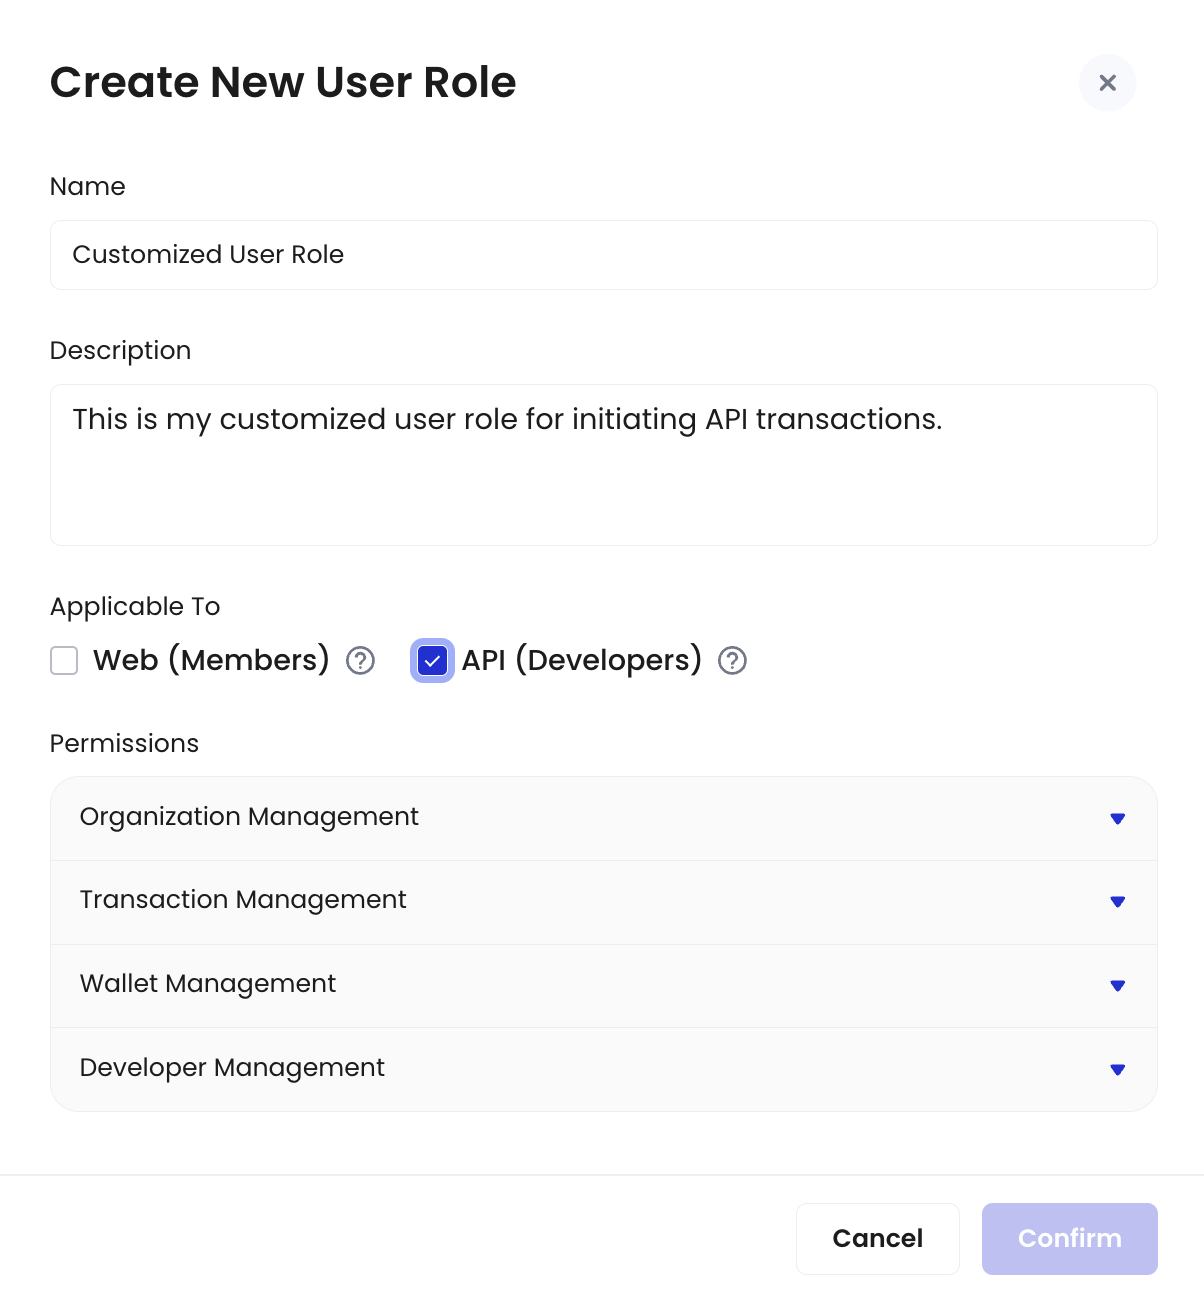
Task: Open help icon next to API (Developers)
Action: (x=733, y=661)
